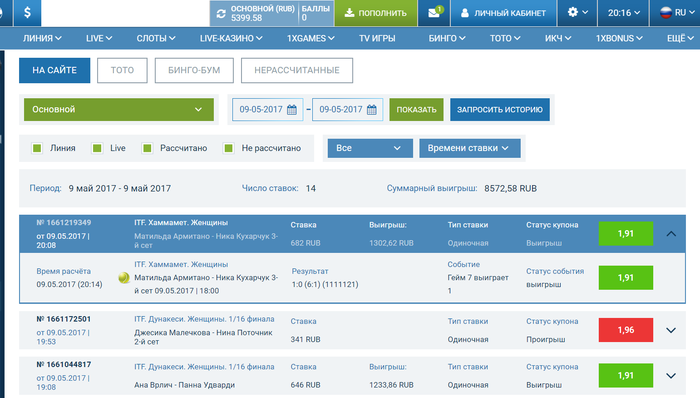700x398 pixels.
Task: Click tennis ball icon in event row
Action: tap(124, 278)
